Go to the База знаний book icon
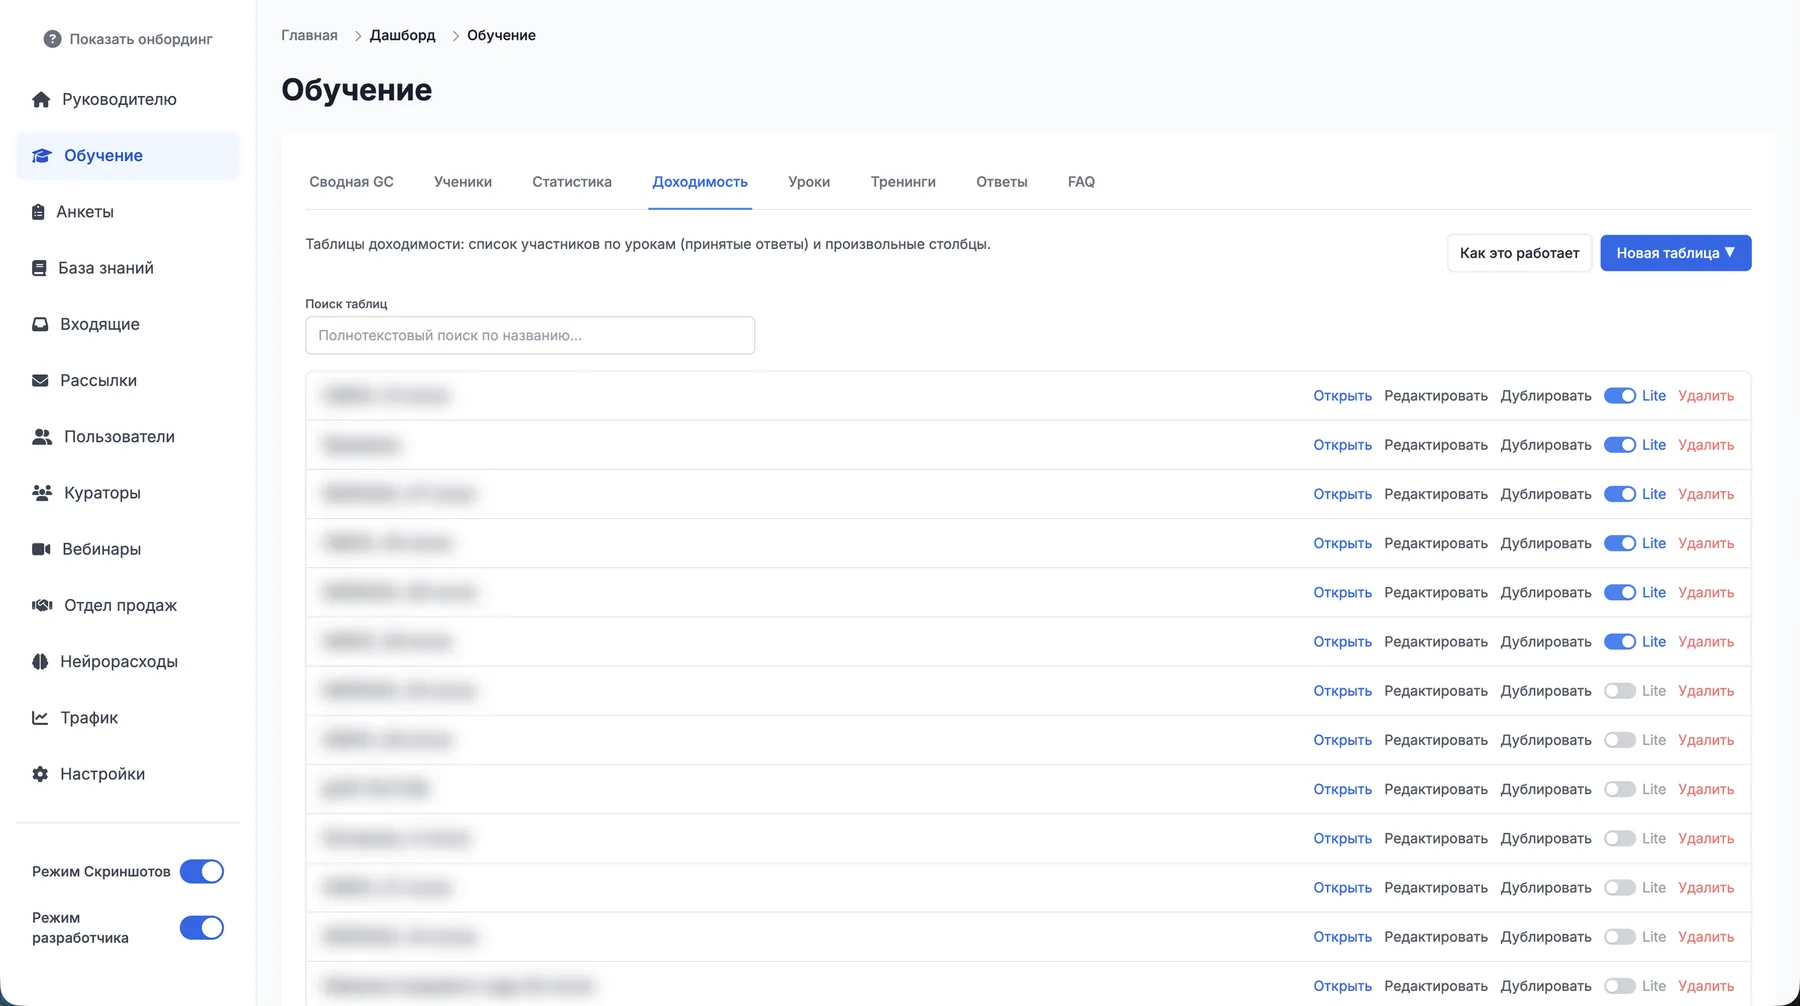 point(39,268)
